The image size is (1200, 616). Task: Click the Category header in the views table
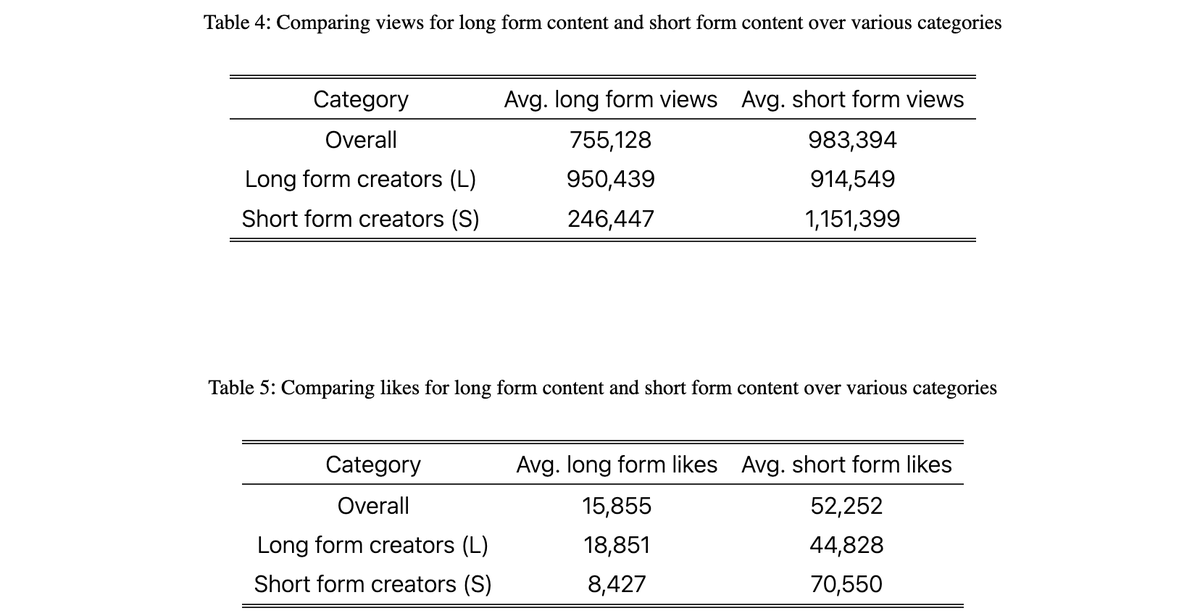(361, 100)
